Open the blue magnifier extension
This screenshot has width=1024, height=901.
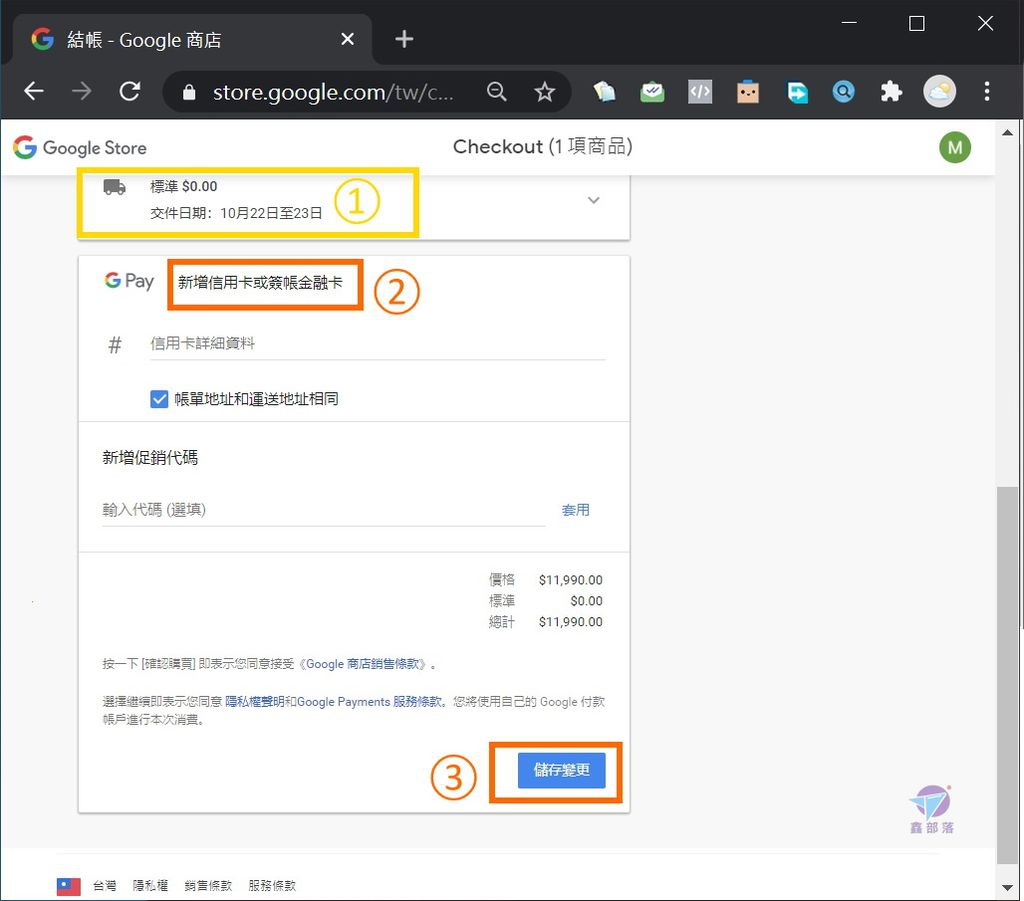click(843, 92)
